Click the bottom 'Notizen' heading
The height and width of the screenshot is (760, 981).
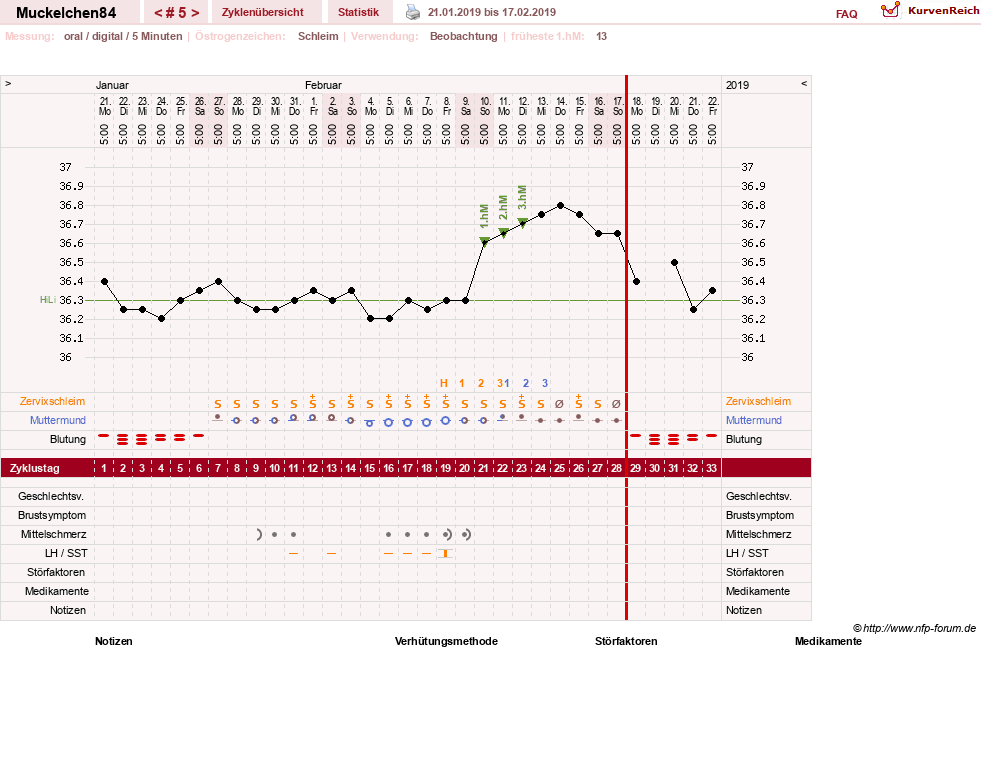114,641
